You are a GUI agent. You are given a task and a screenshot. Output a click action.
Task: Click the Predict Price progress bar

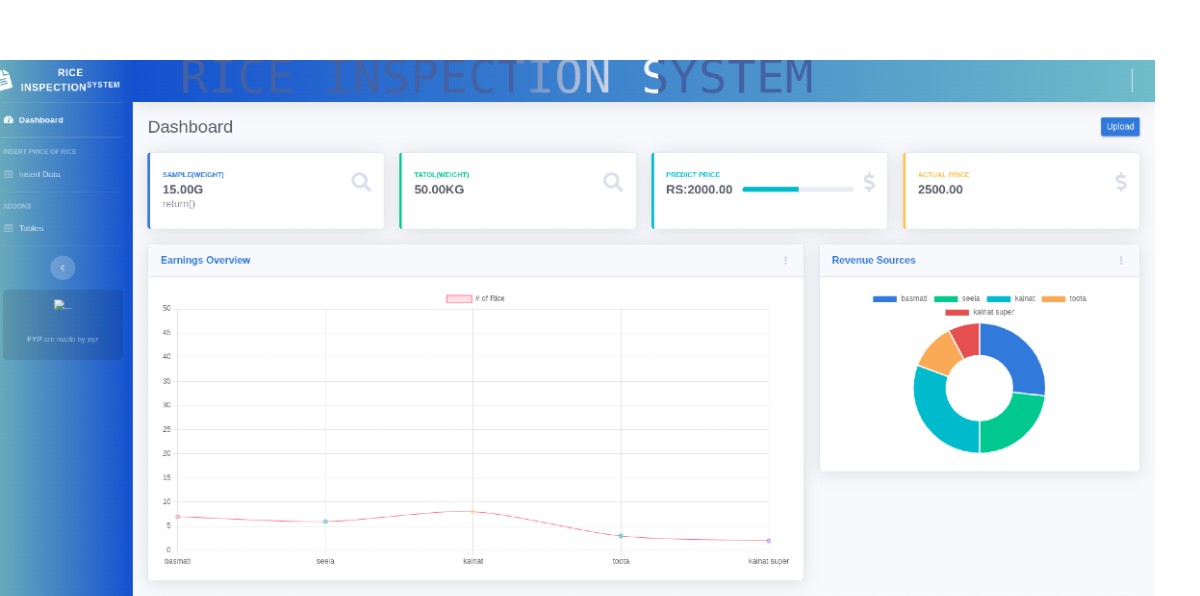797,189
